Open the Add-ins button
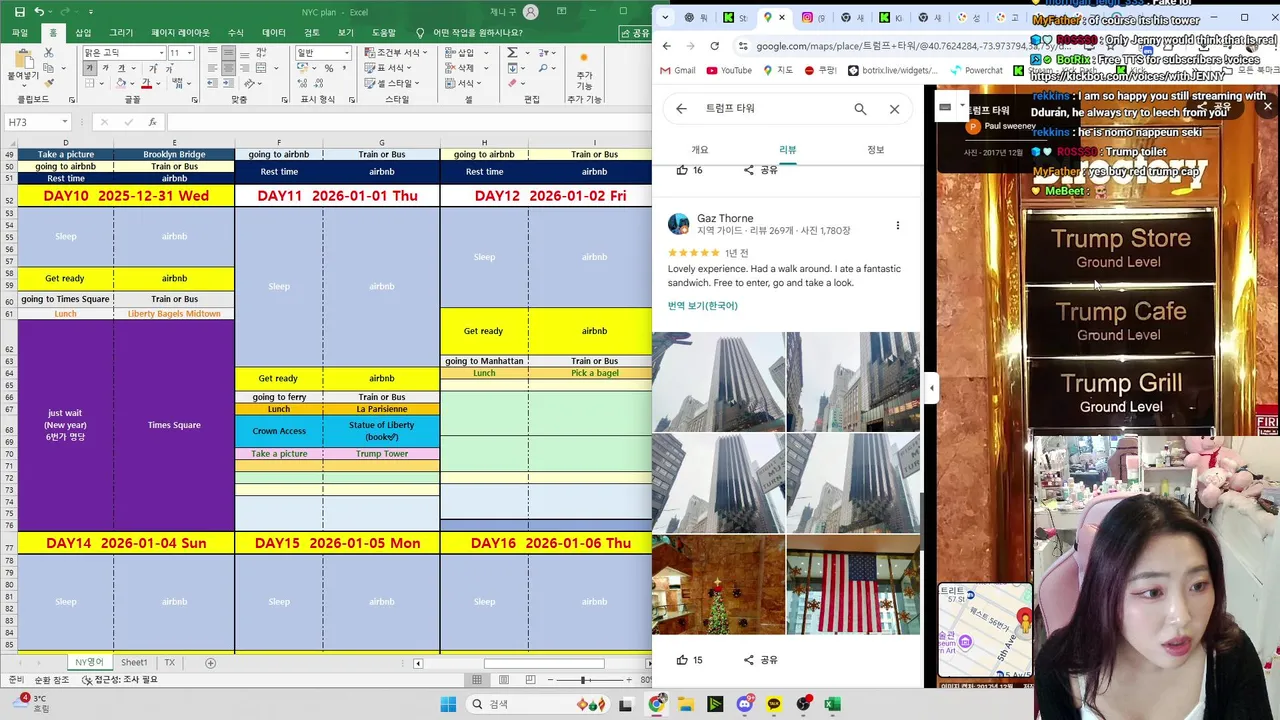Viewport: 1280px width, 720px height. tap(585, 70)
